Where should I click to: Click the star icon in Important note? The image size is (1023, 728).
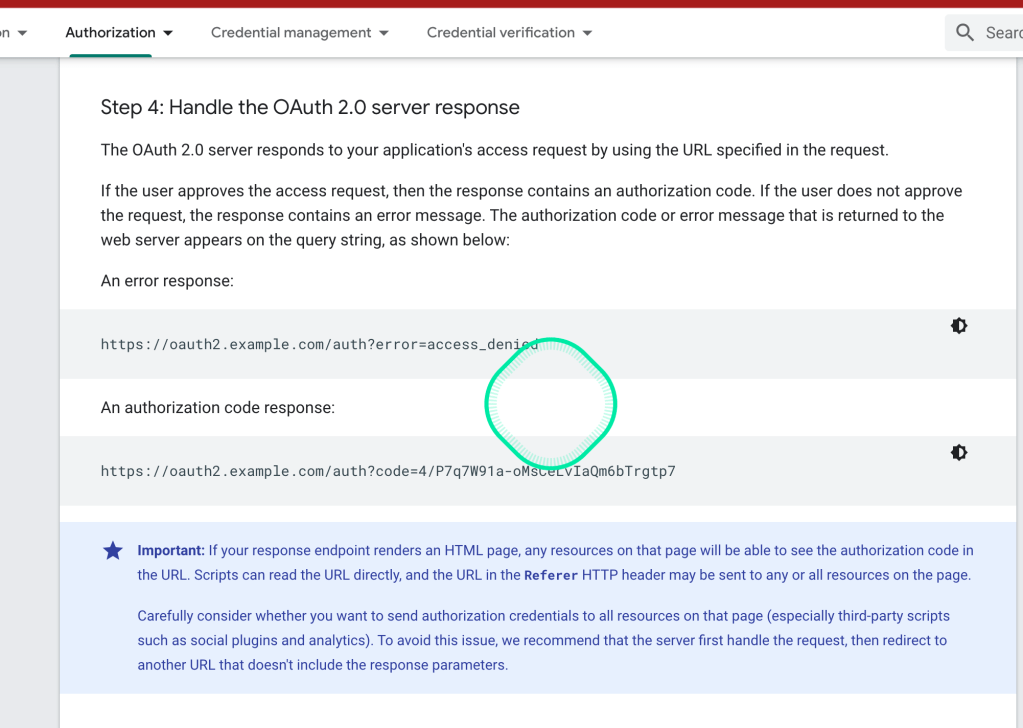[113, 551]
